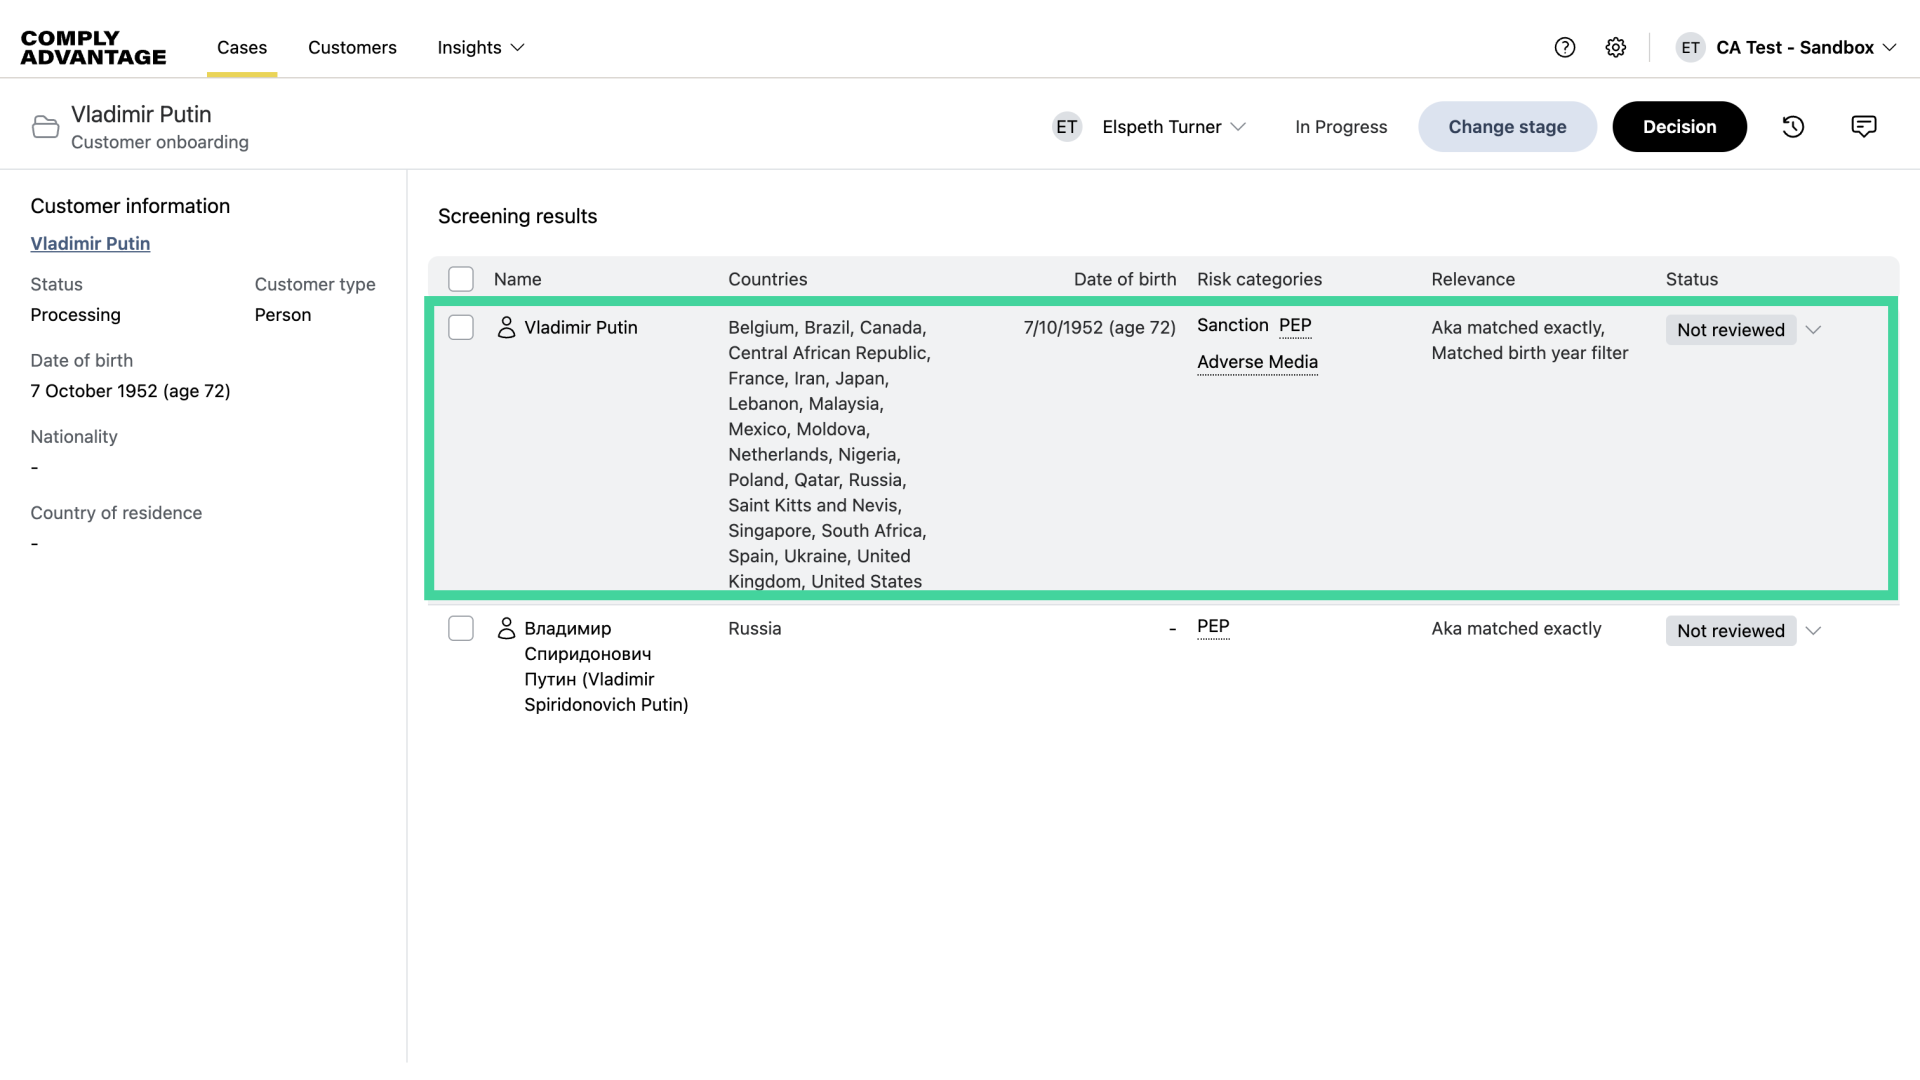The image size is (1920, 1080).
Task: Open the comments speech bubble icon
Action: tap(1863, 127)
